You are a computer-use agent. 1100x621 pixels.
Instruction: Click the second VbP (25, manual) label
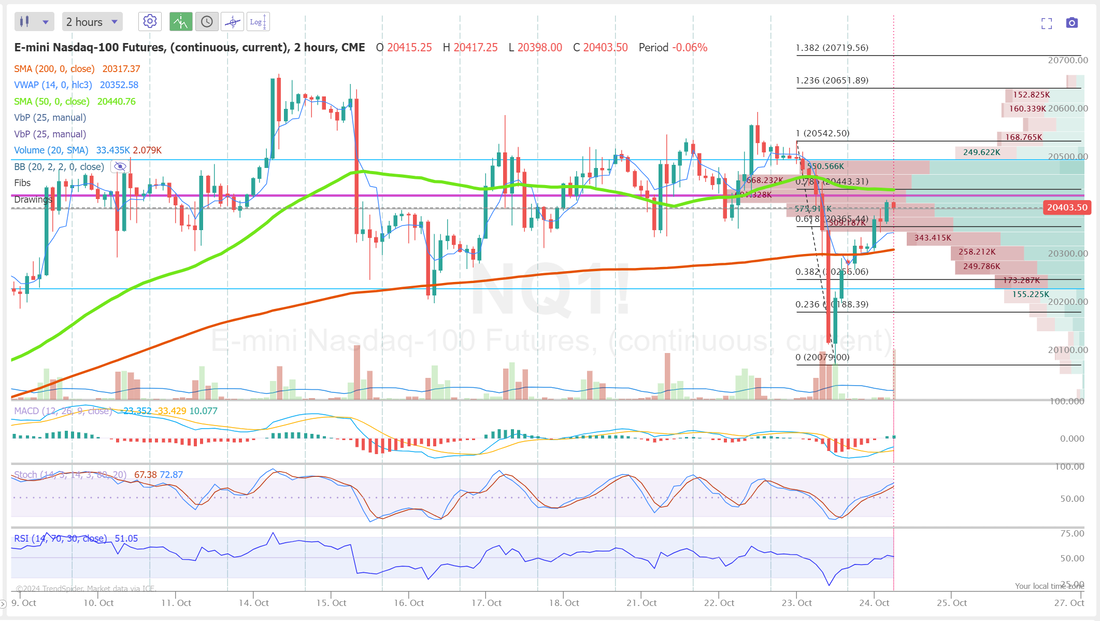[x=50, y=134]
